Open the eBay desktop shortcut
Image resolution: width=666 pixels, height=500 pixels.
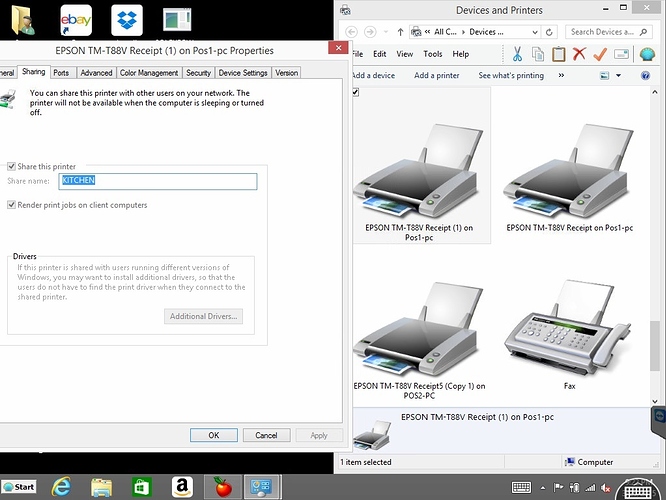[x=76, y=20]
